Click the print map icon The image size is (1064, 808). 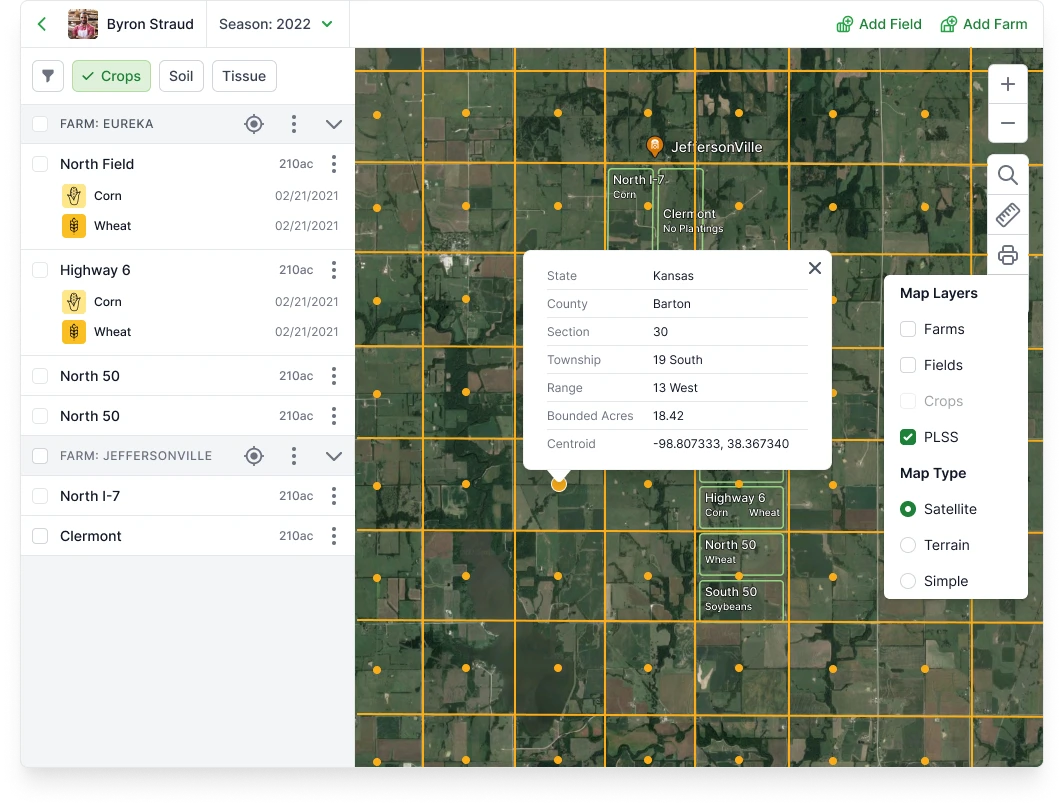pos(1007,255)
